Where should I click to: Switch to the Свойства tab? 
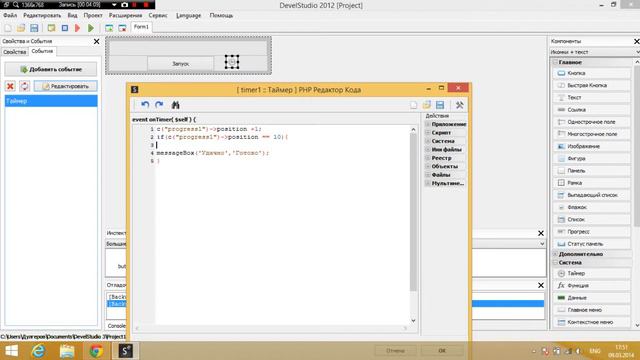click(15, 52)
